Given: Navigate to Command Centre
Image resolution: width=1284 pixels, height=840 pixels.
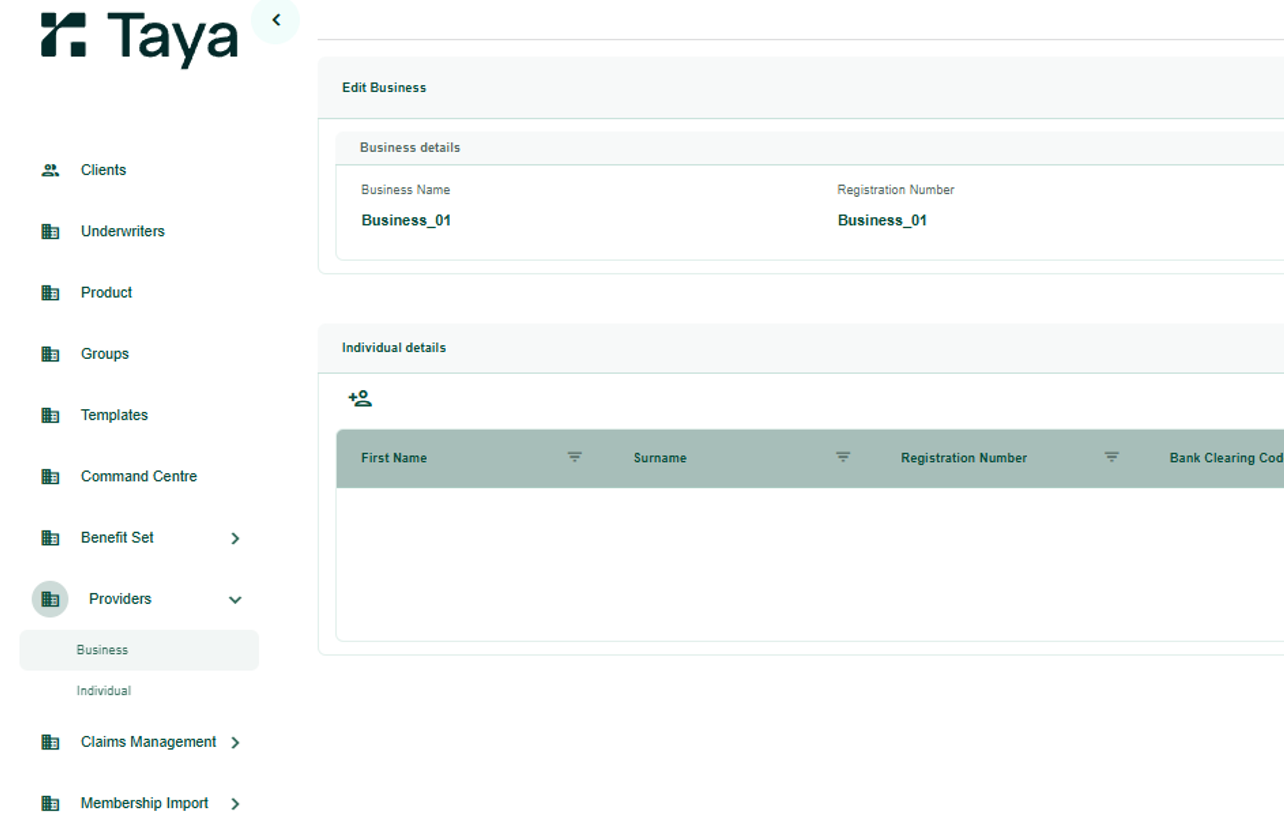Looking at the screenshot, I should [x=139, y=476].
